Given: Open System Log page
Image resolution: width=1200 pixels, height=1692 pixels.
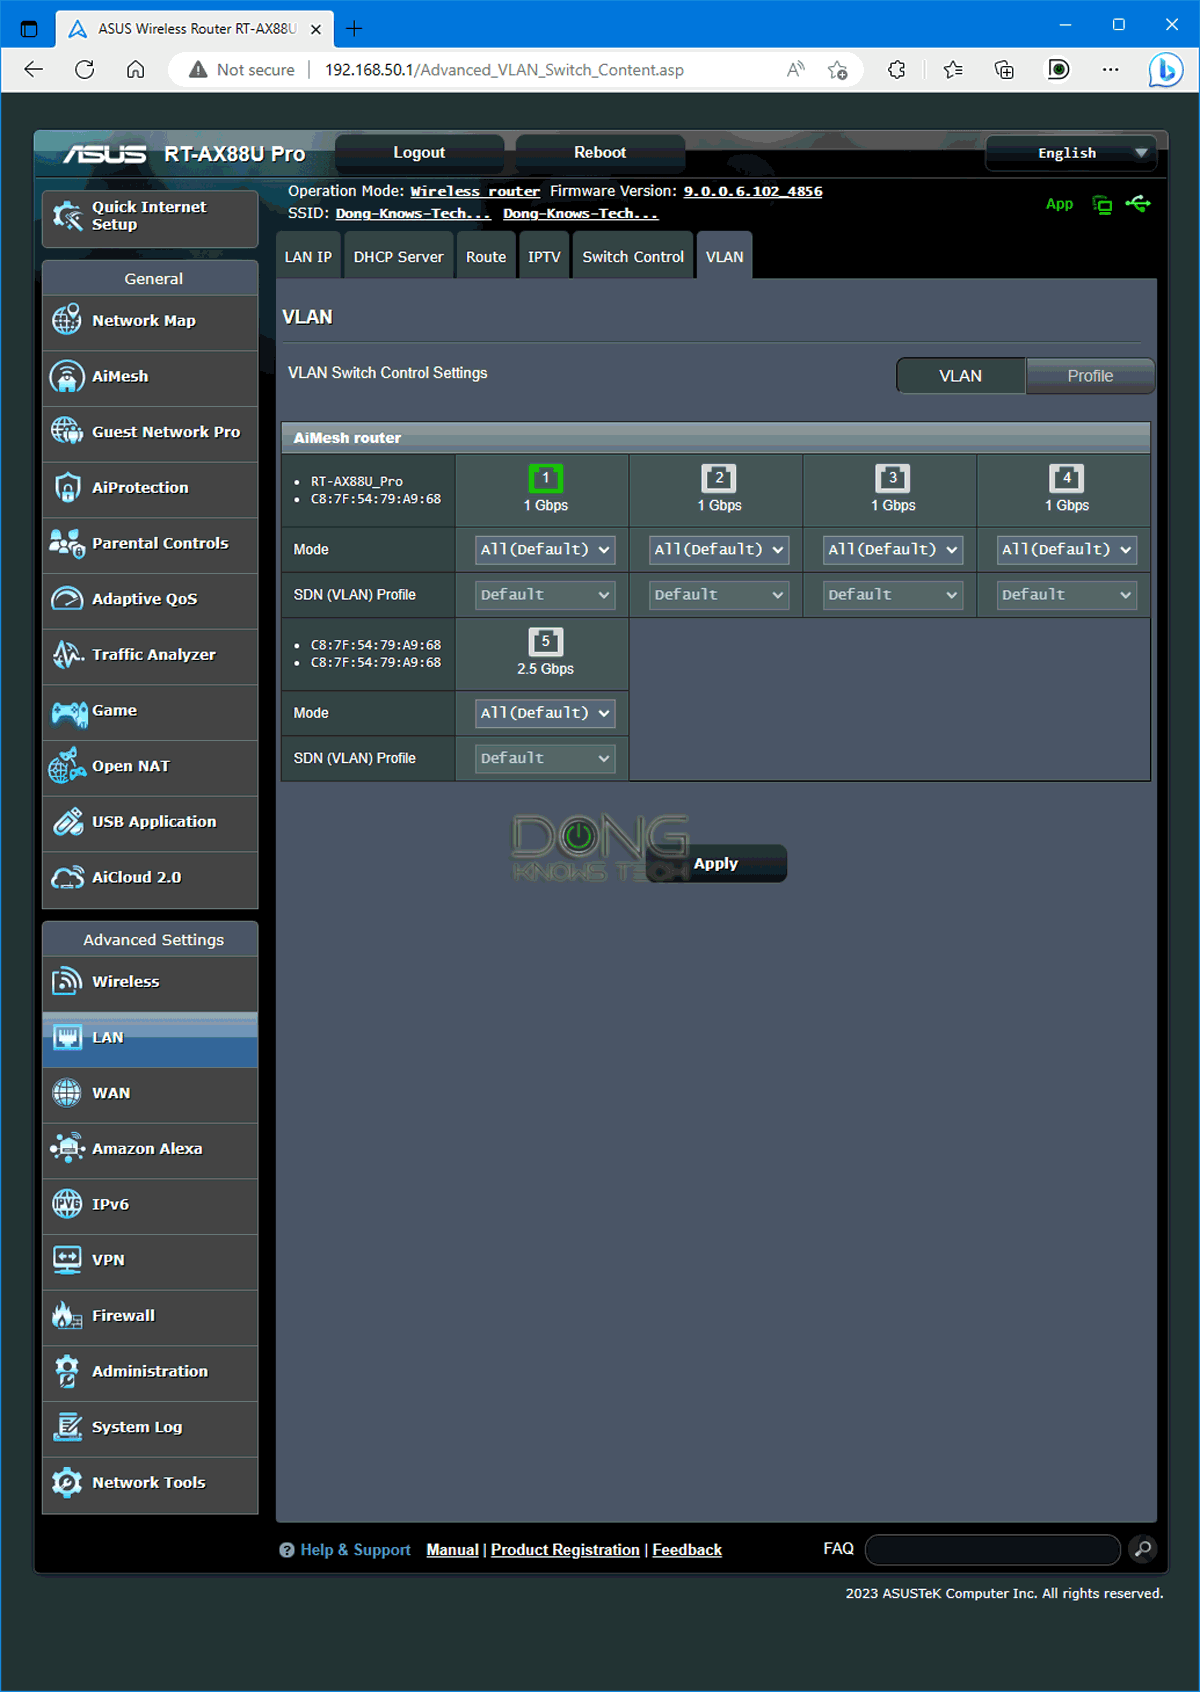Looking at the screenshot, I should coord(150,1428).
